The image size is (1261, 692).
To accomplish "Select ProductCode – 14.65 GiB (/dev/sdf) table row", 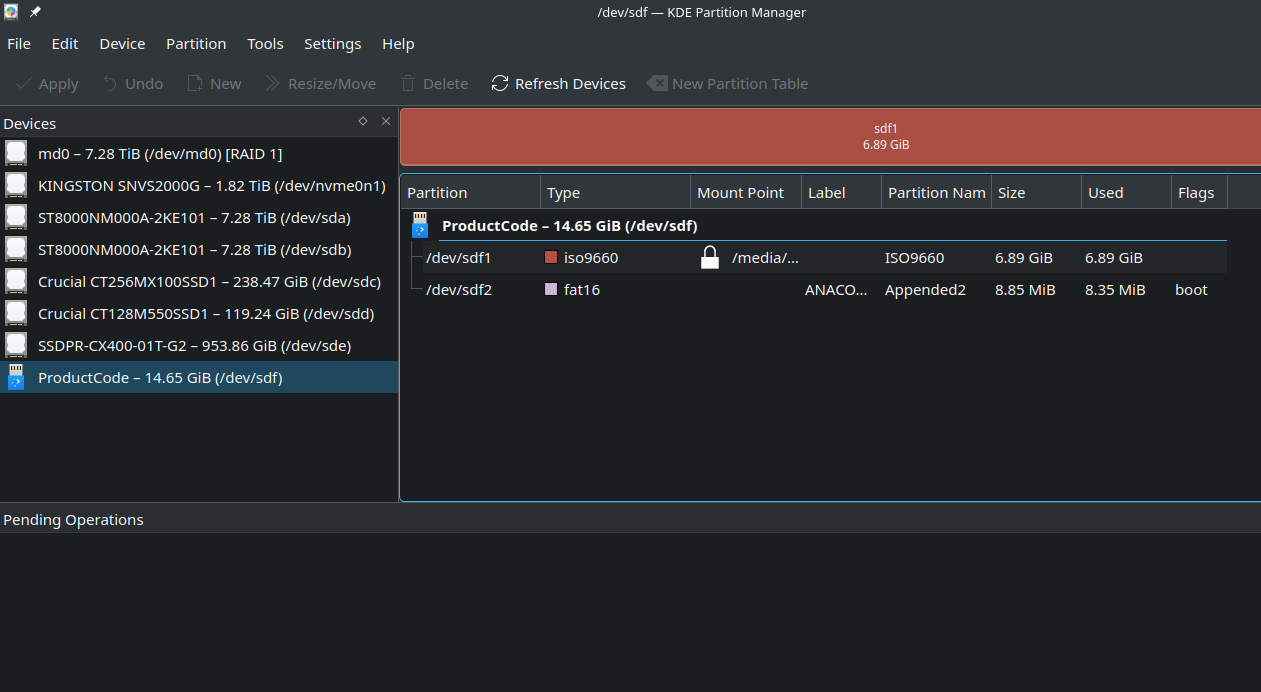I will [x=814, y=225].
